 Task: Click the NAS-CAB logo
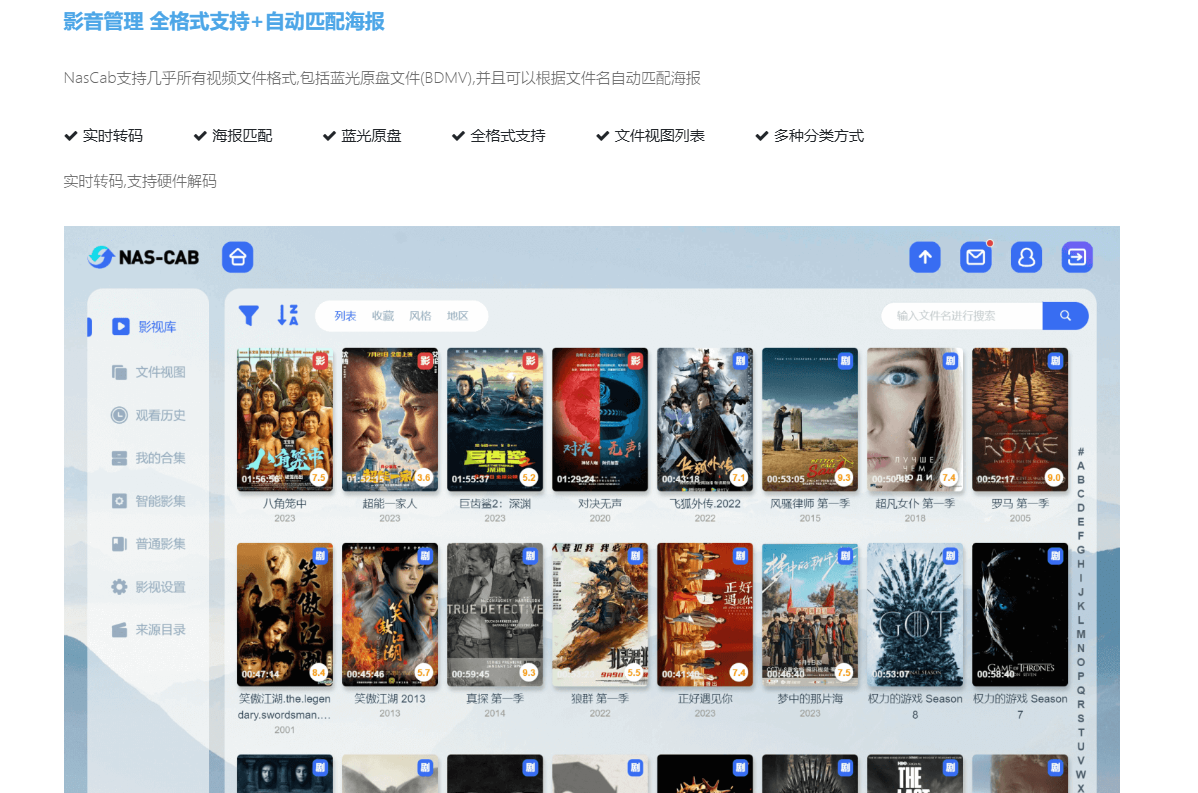click(x=144, y=257)
